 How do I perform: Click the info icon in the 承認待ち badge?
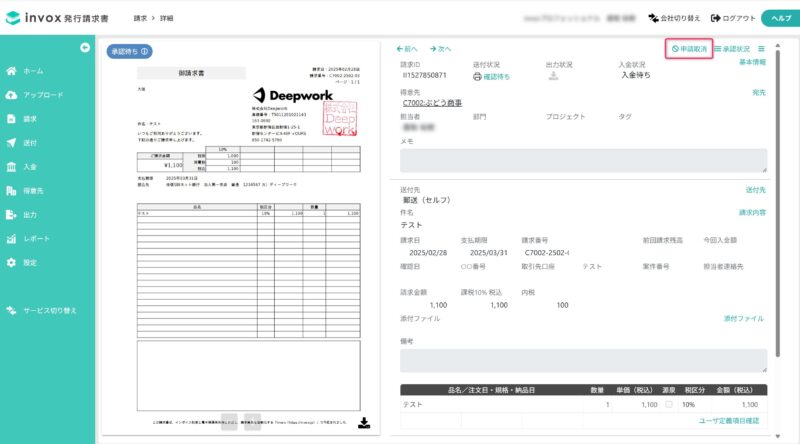click(144, 52)
